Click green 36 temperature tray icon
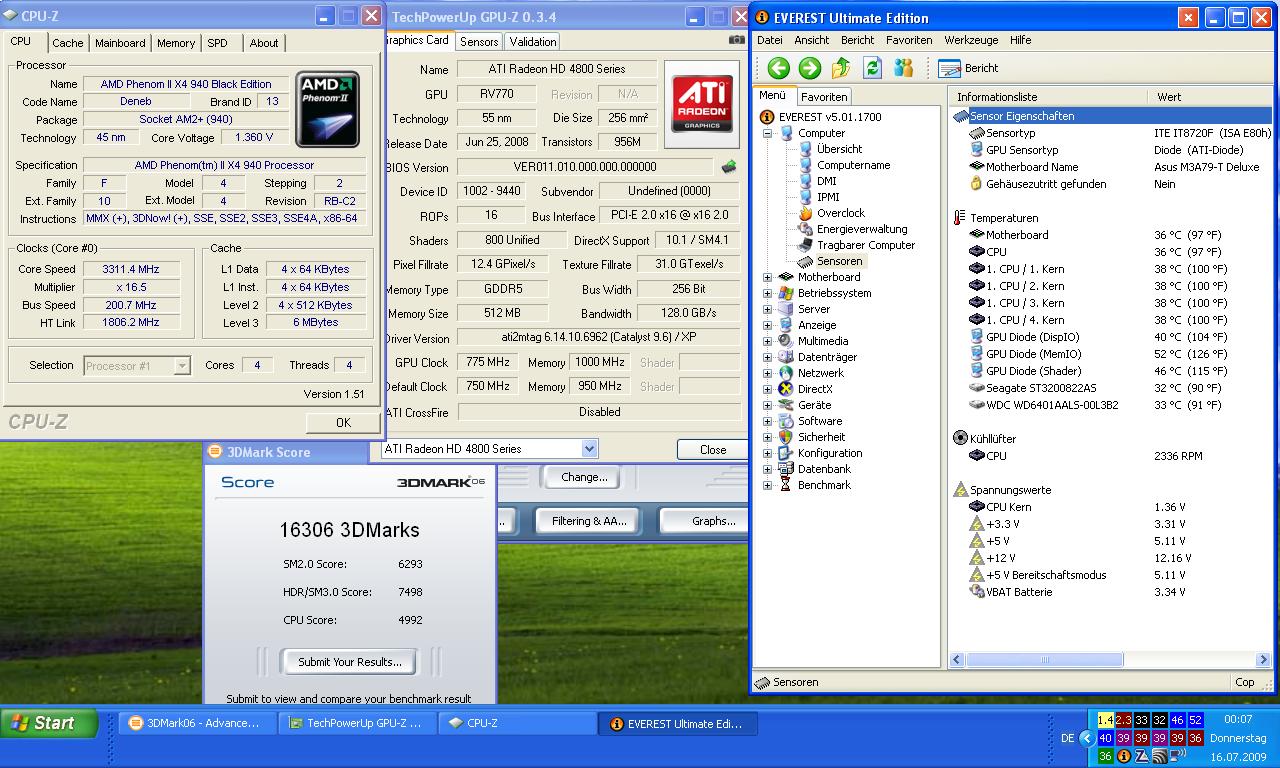Image resolution: width=1280 pixels, height=768 pixels. coord(1105,757)
